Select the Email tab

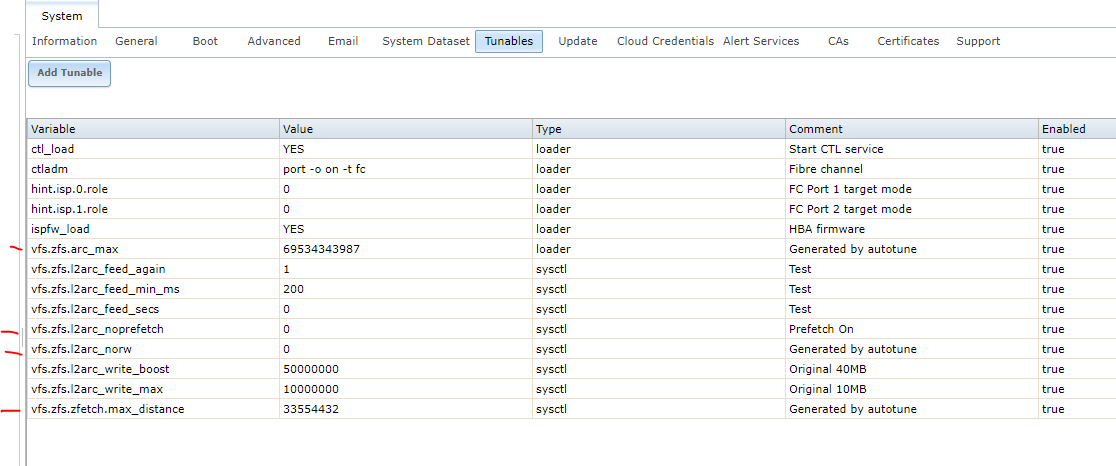pyautogui.click(x=343, y=41)
